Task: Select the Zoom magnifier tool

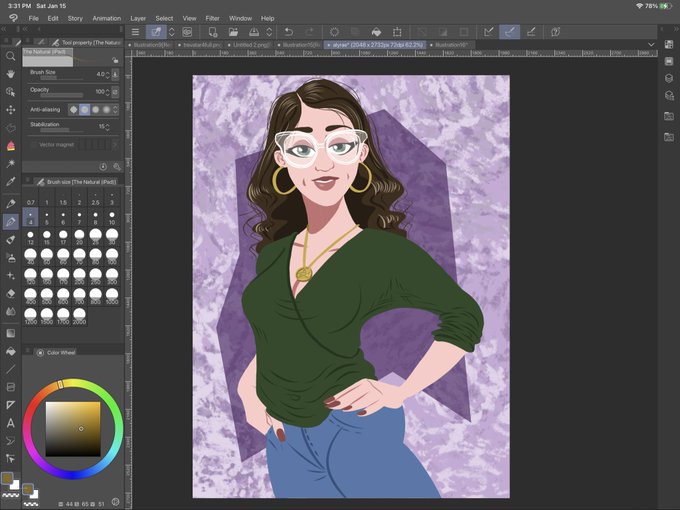Action: (x=10, y=56)
